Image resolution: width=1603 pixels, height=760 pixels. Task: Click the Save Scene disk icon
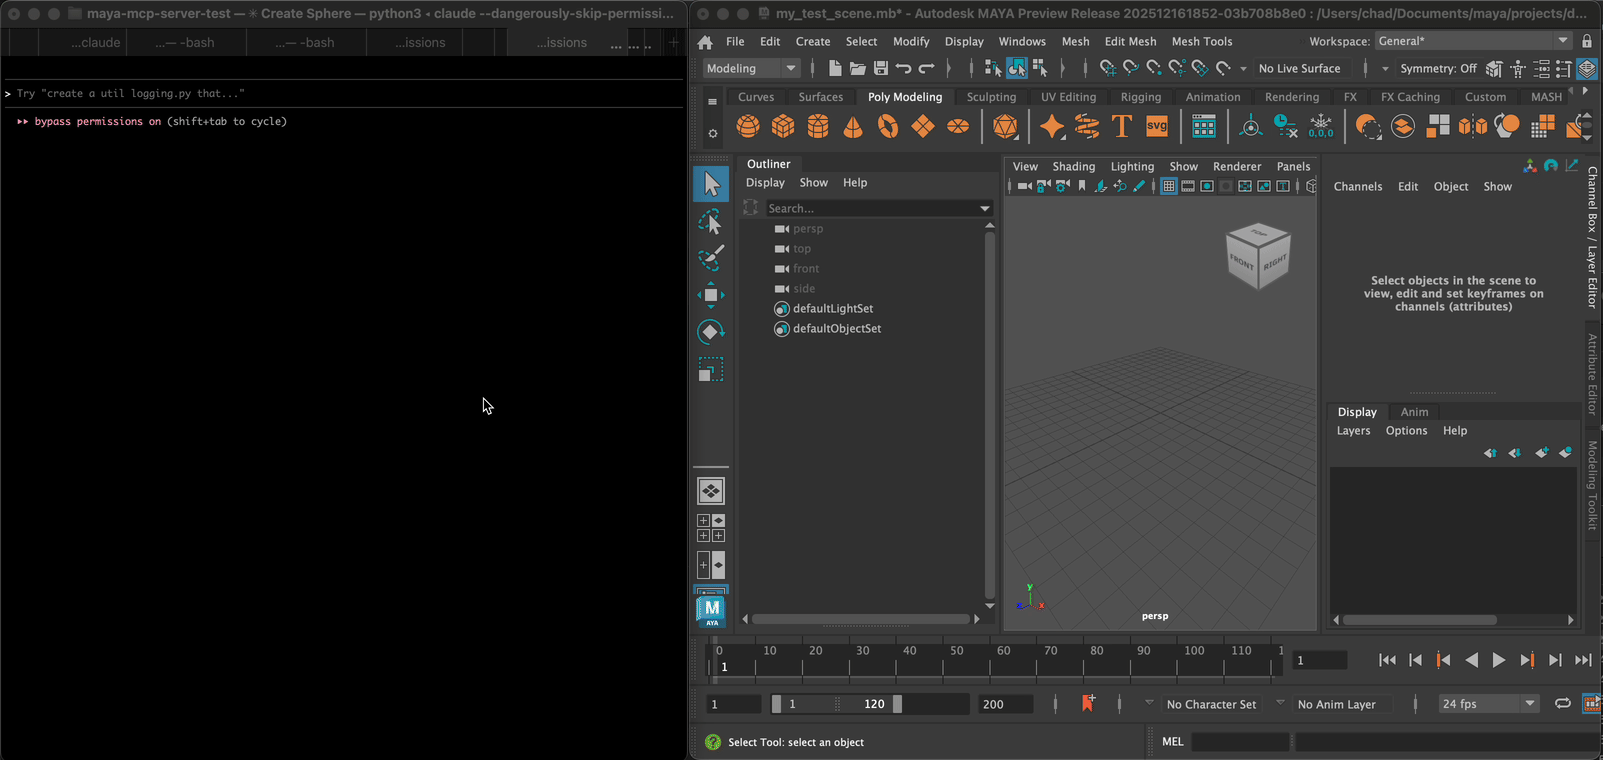pos(881,68)
